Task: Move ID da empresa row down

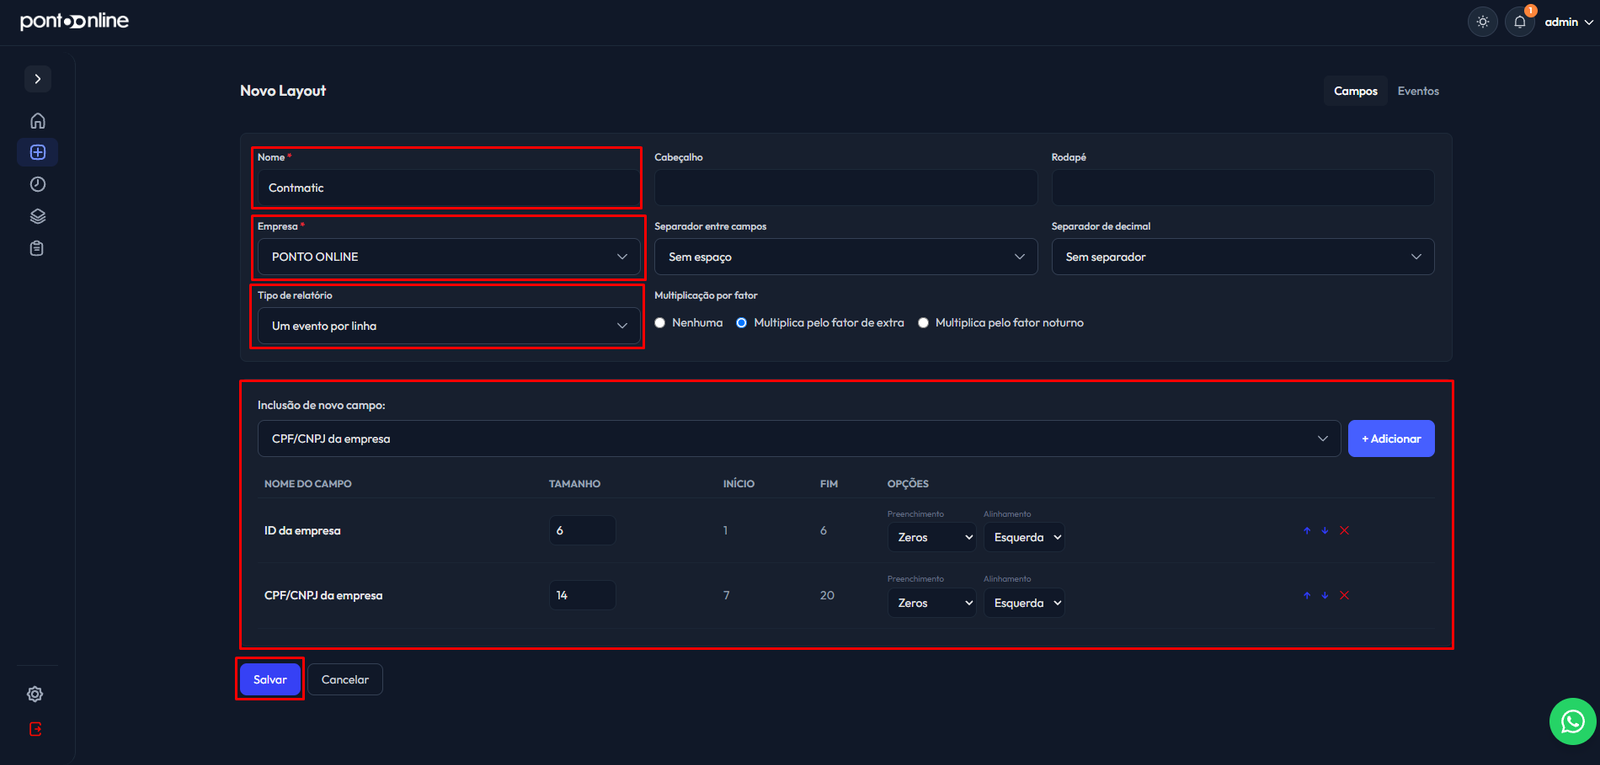Action: 1325,531
